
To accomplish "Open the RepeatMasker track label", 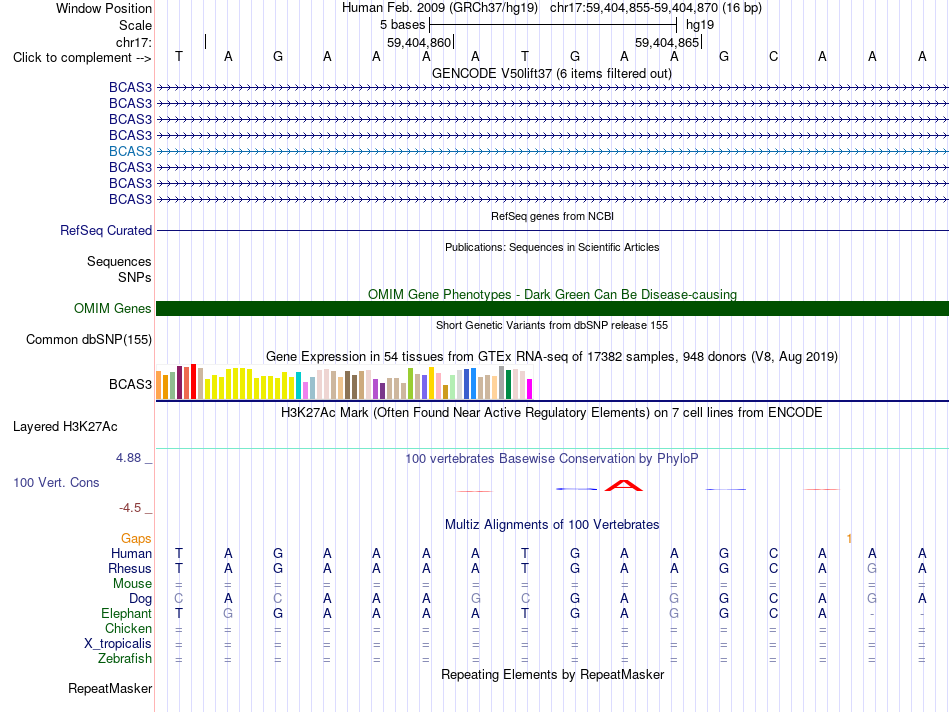I will pyautogui.click(x=110, y=688).
